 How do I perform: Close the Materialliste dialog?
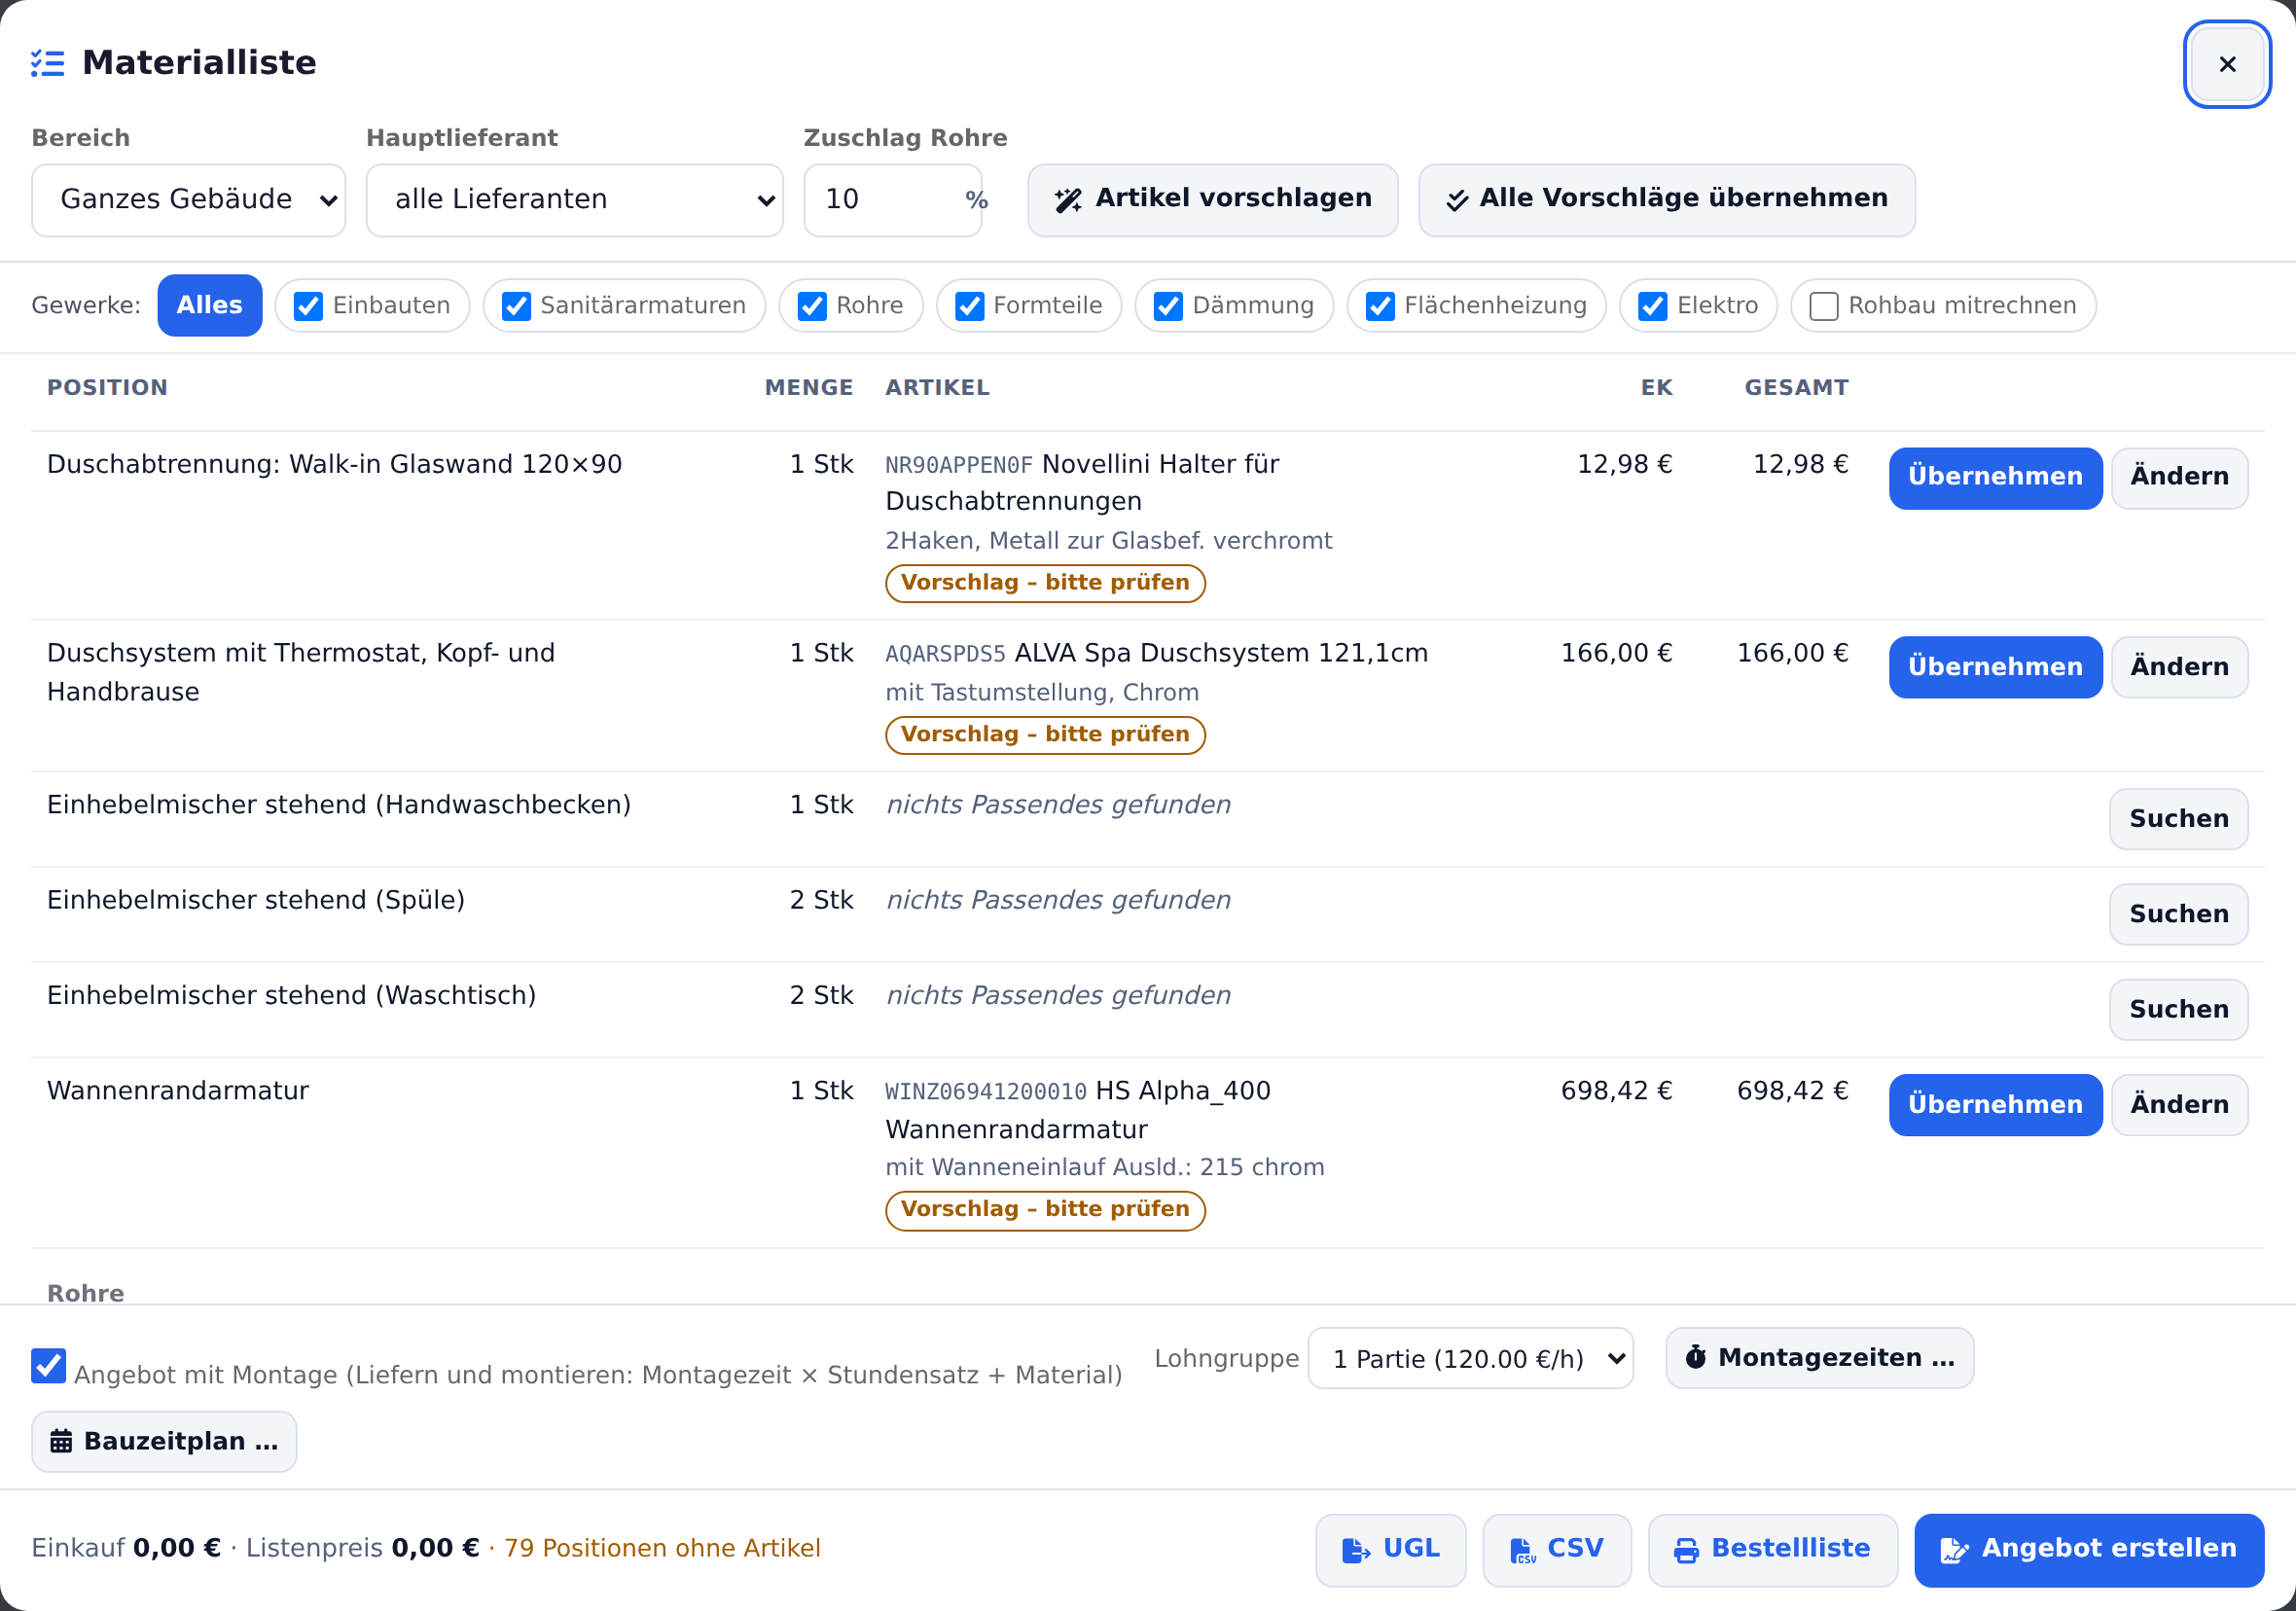click(x=2226, y=64)
